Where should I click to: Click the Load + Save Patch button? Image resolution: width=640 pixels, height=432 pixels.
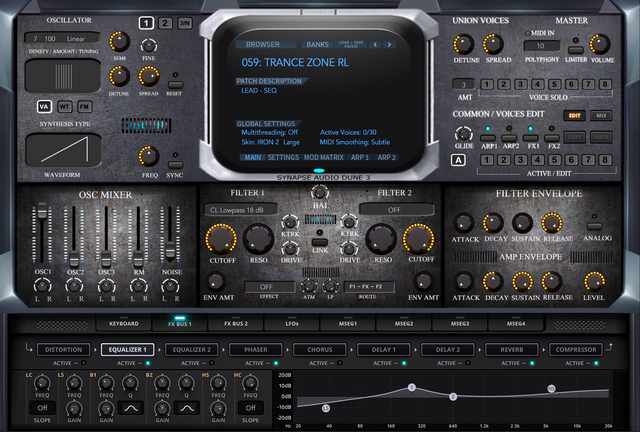pyautogui.click(x=351, y=45)
